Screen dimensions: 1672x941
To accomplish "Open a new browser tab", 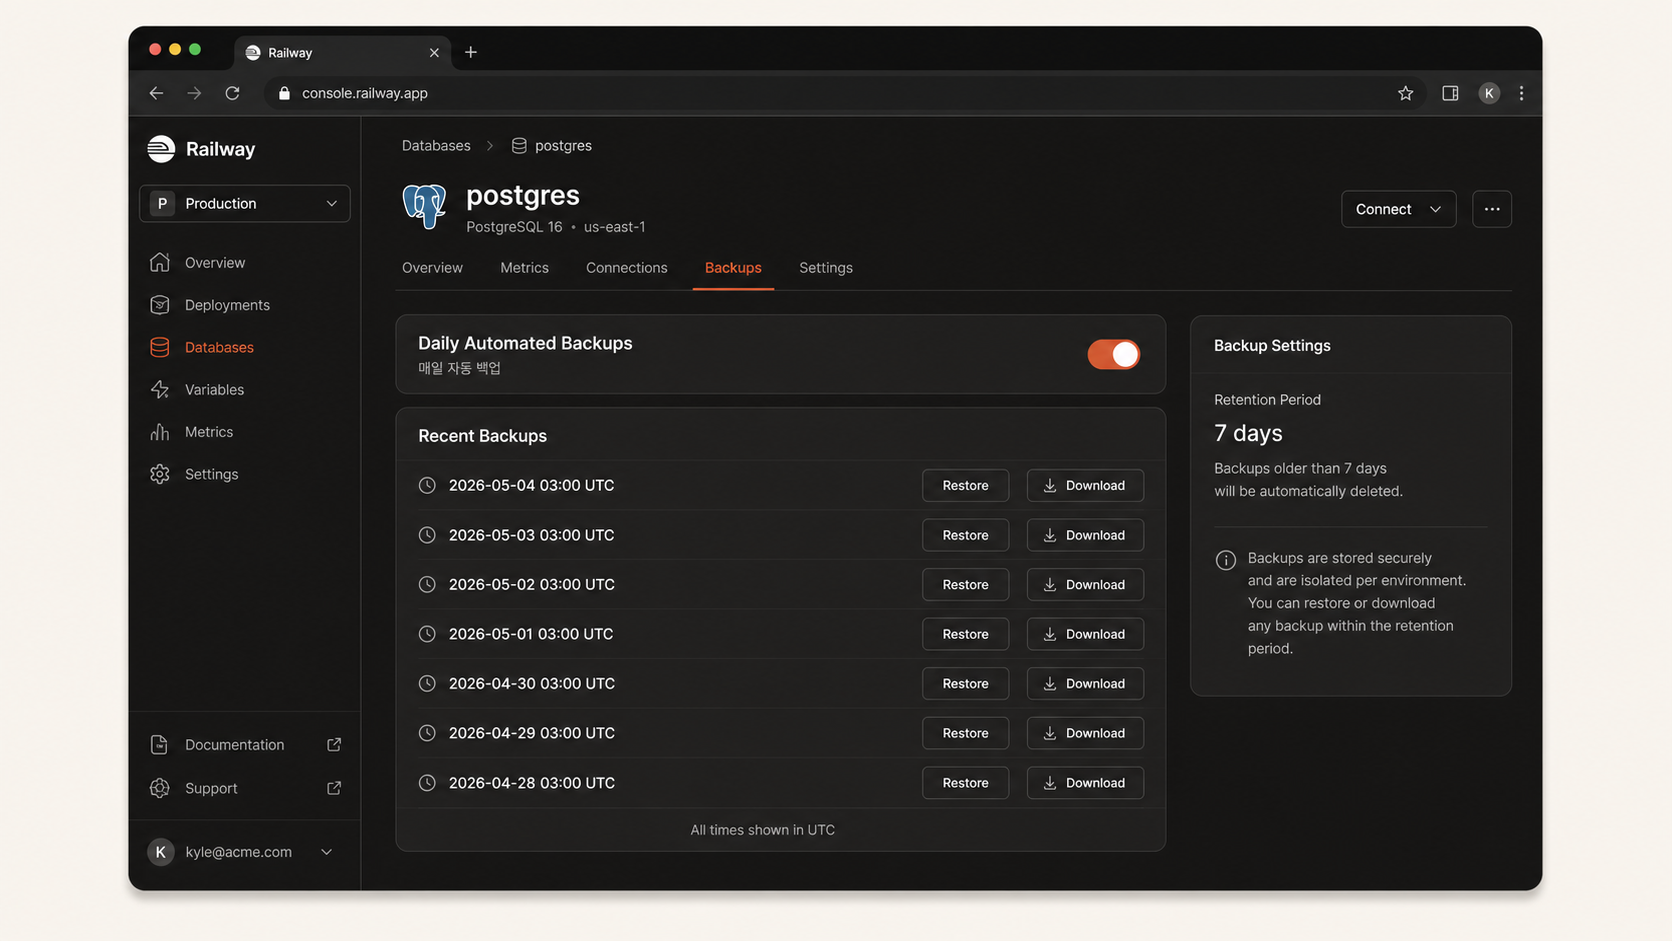I will pos(471,52).
